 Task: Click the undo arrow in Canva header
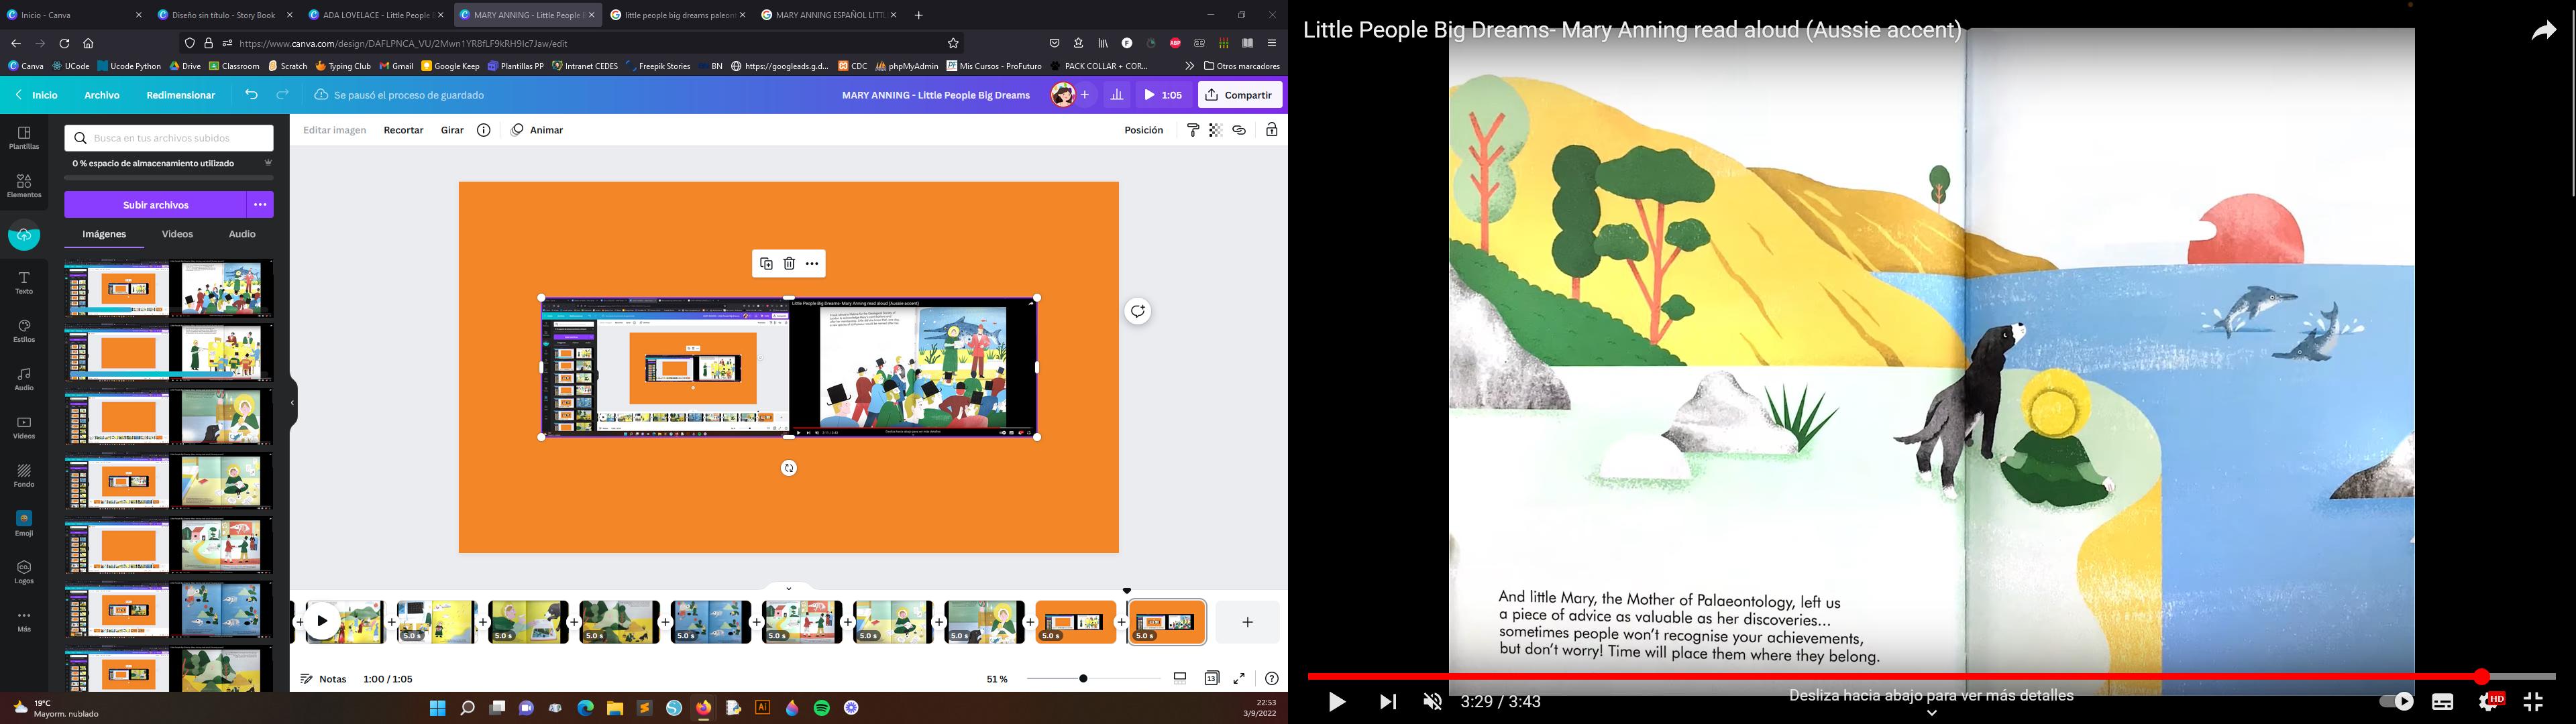[x=252, y=95]
